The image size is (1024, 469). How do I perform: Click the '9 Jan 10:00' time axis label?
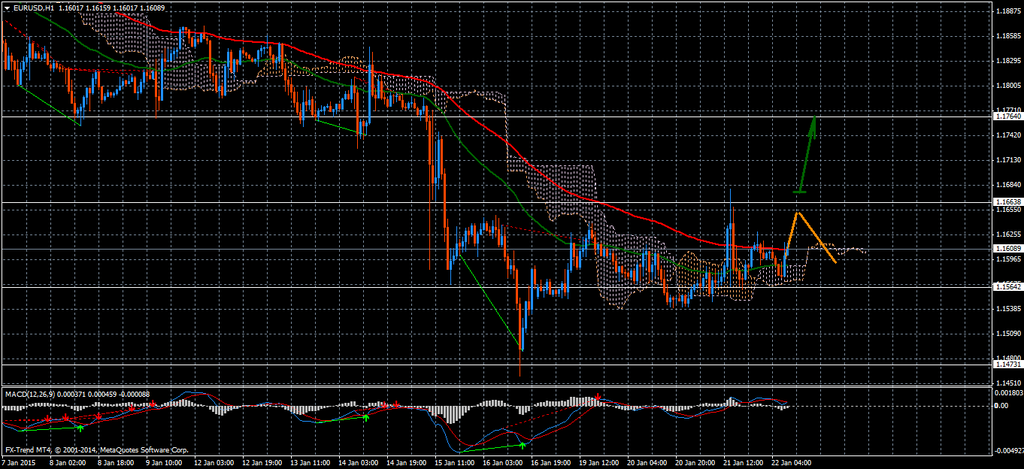click(163, 463)
